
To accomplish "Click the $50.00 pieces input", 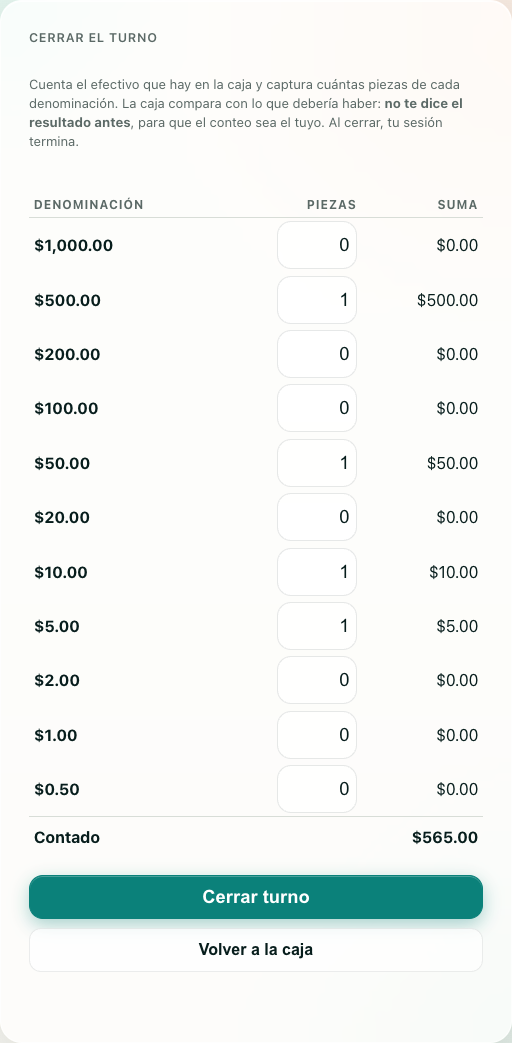I will click(x=317, y=463).
